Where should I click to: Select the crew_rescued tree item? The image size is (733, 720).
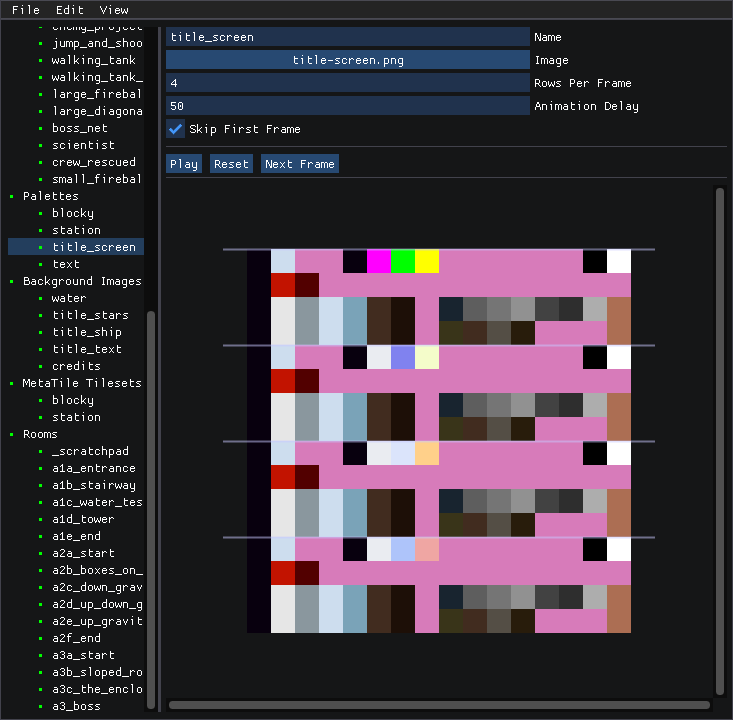(93, 162)
